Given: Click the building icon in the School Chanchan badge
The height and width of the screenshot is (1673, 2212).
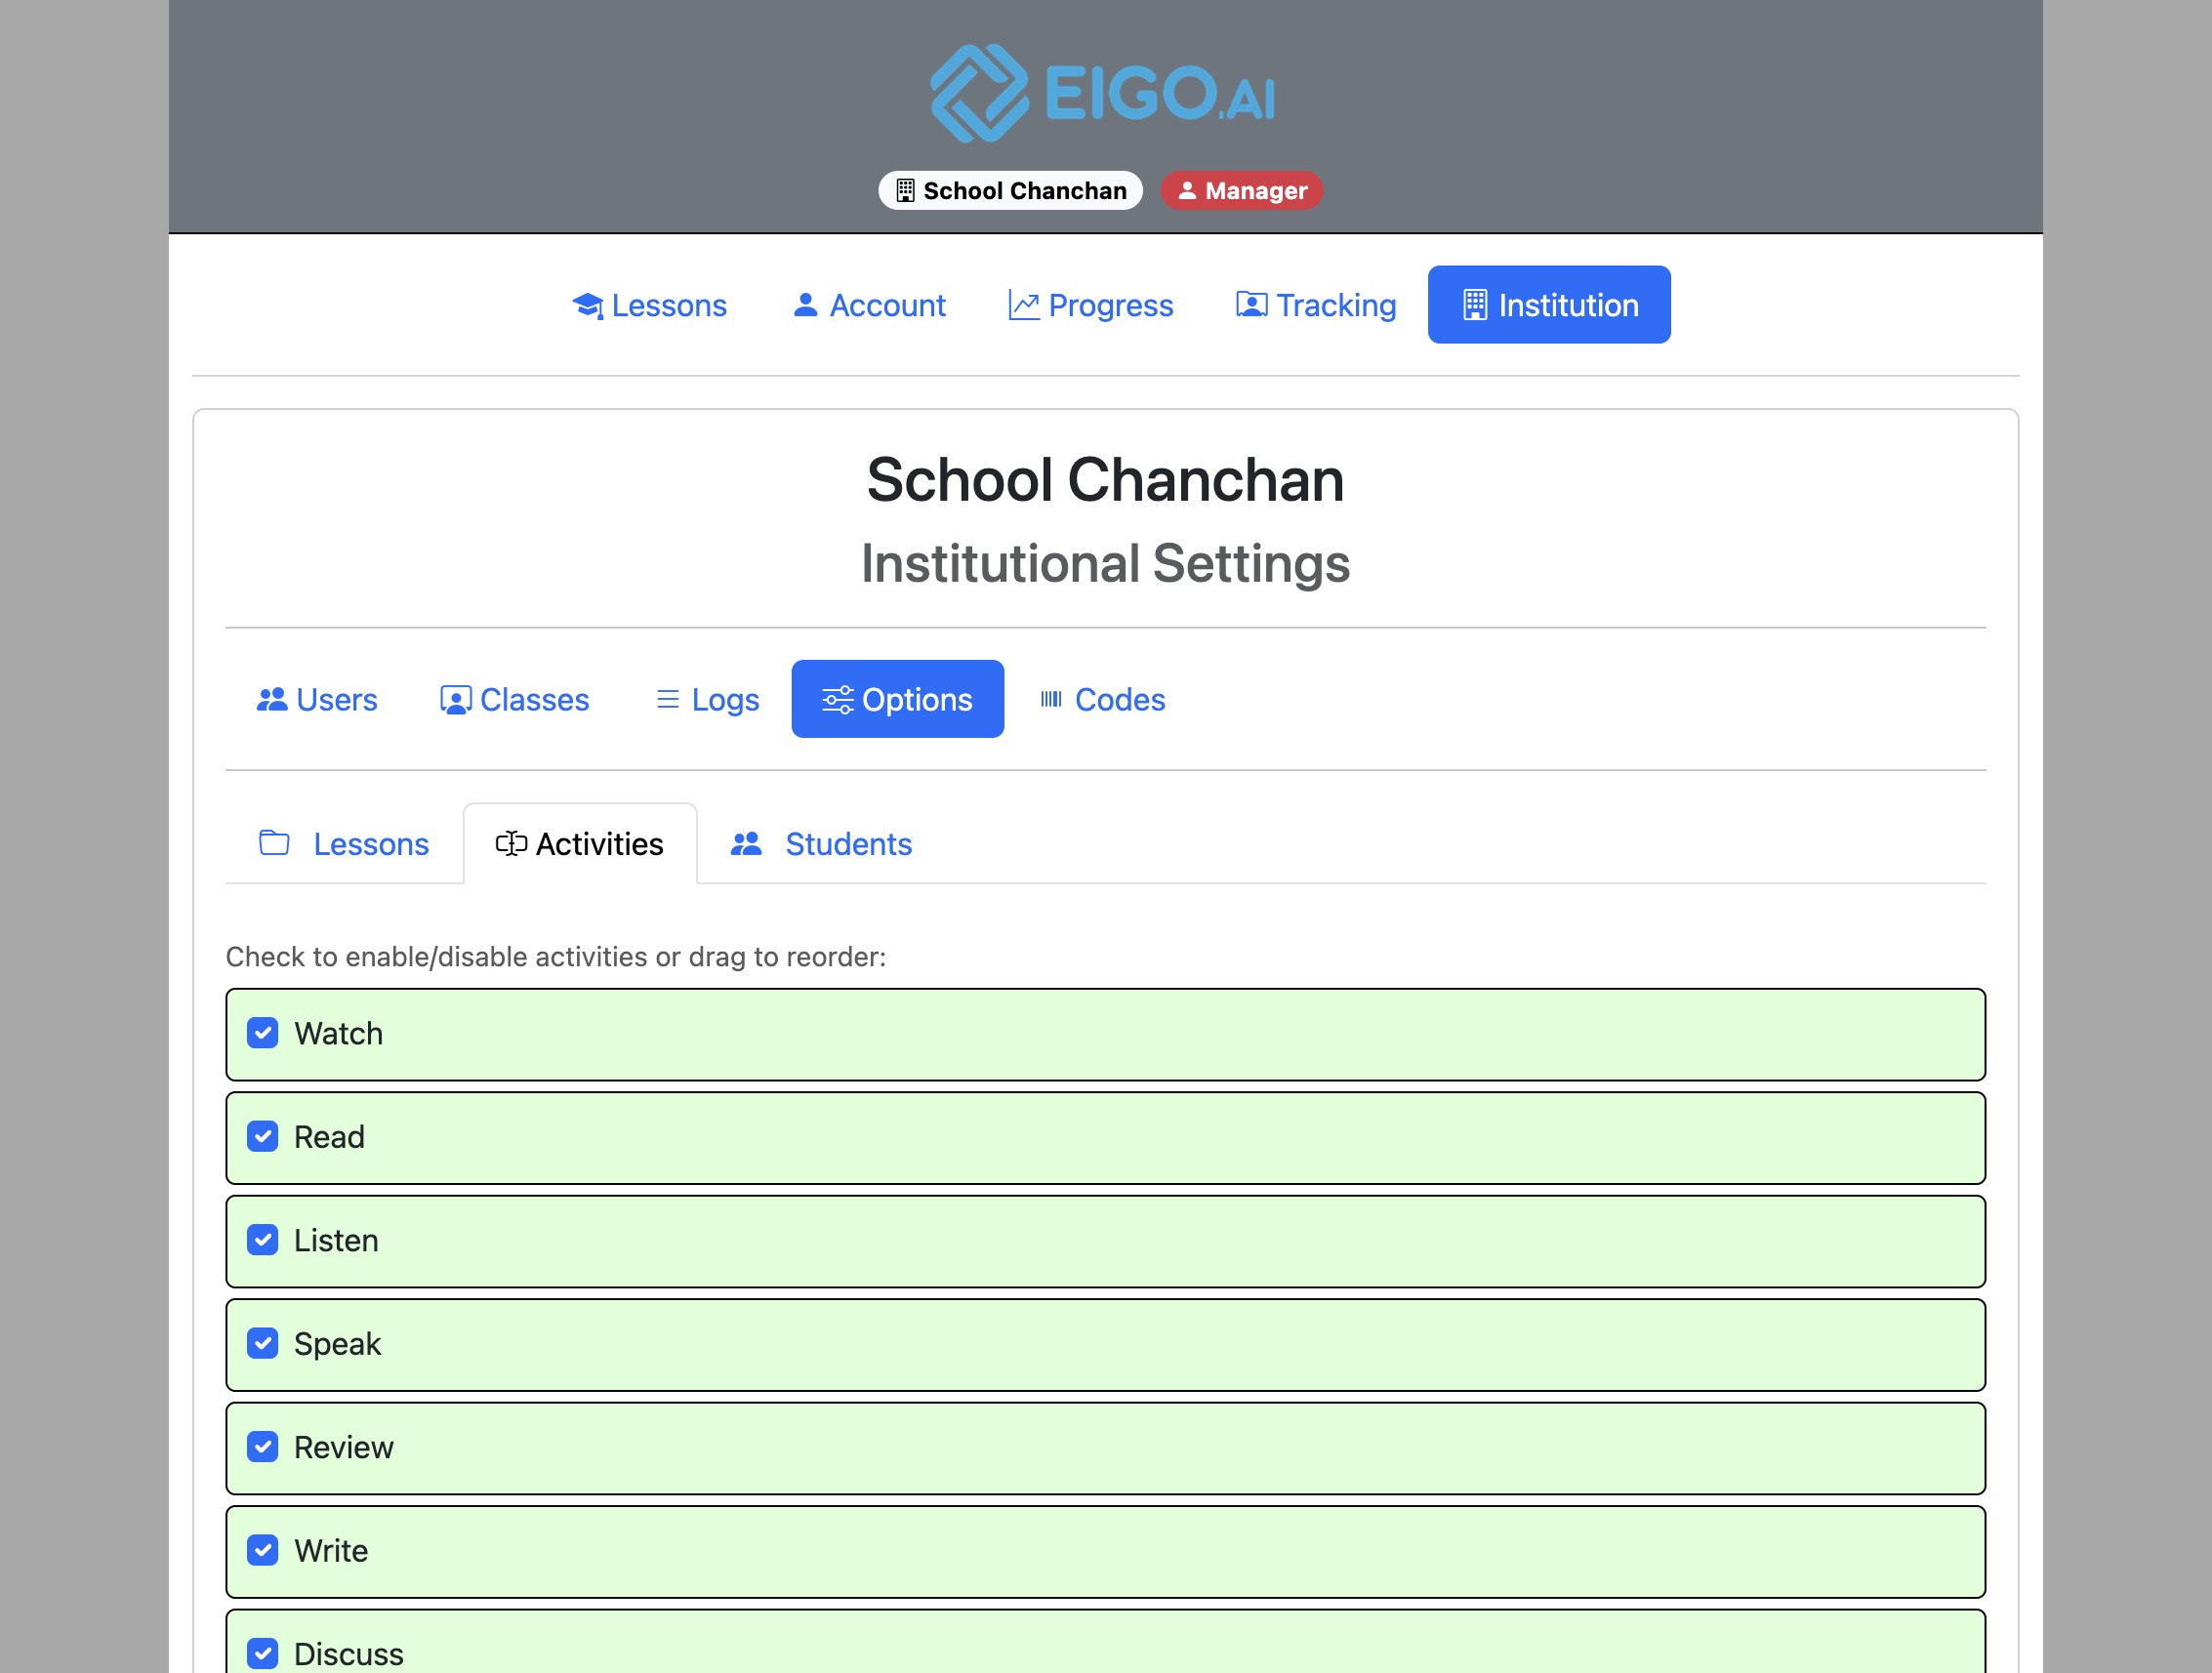Looking at the screenshot, I should click(905, 190).
